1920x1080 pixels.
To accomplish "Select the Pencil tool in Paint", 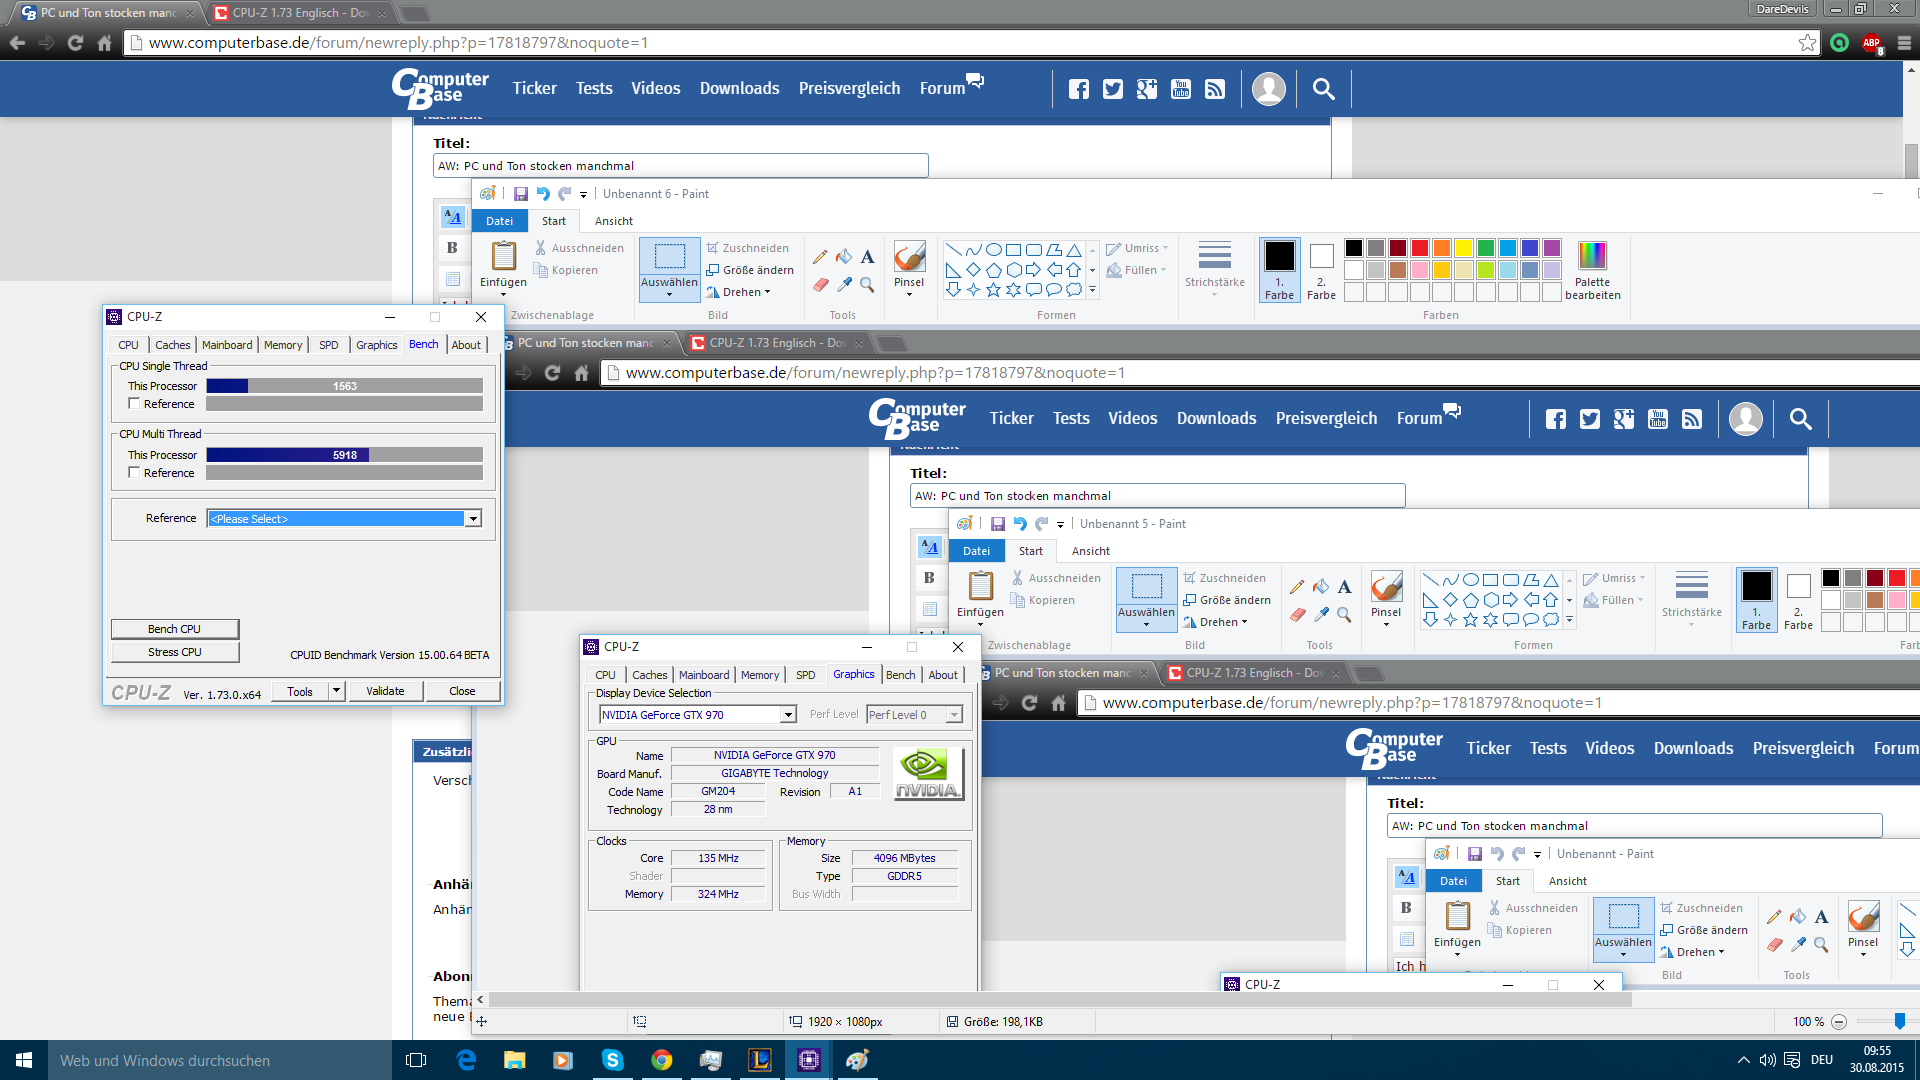I will [x=820, y=257].
